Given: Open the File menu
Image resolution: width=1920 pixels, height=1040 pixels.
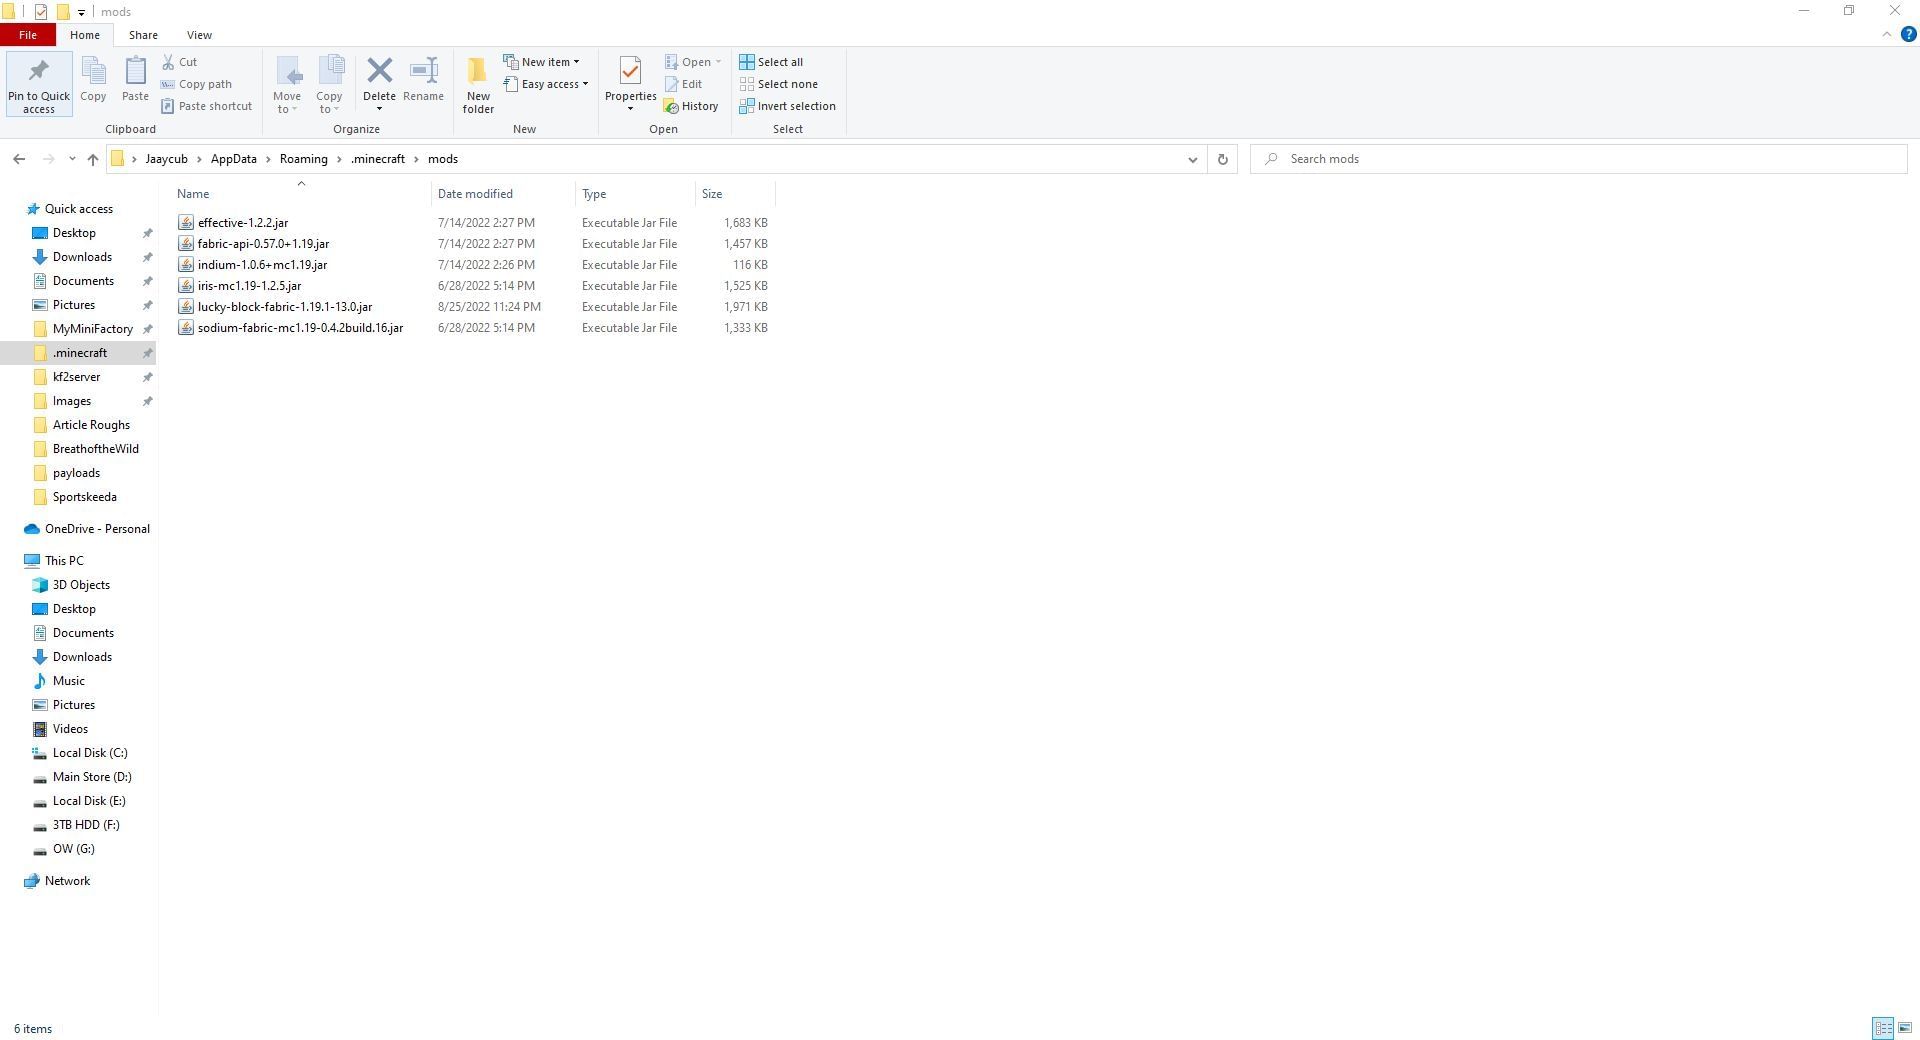Looking at the screenshot, I should pos(28,35).
